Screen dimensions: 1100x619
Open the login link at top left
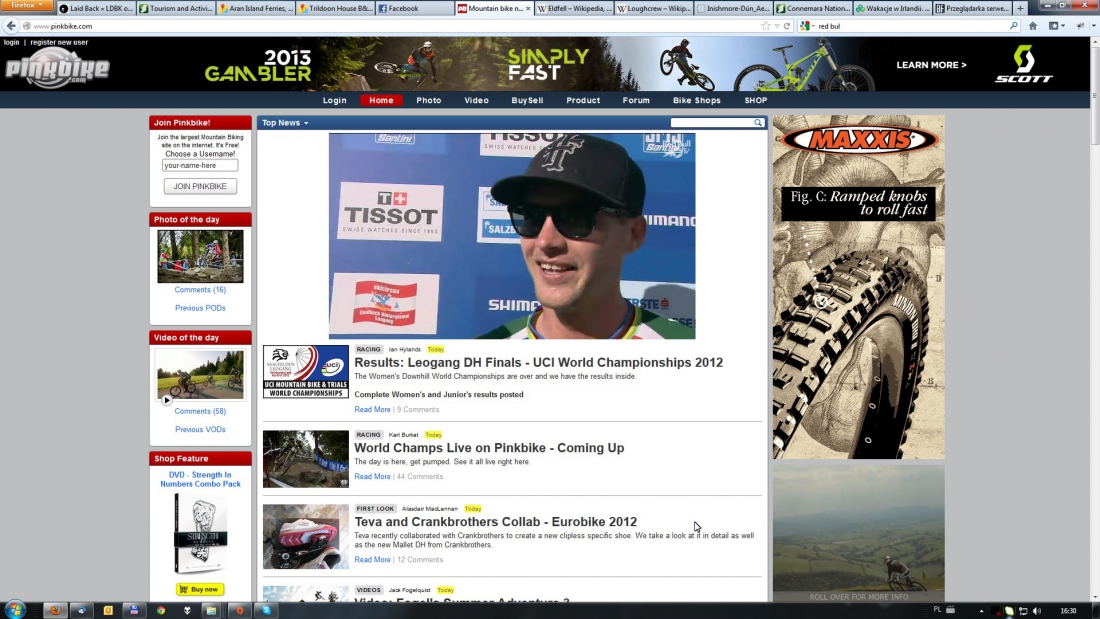[11, 42]
